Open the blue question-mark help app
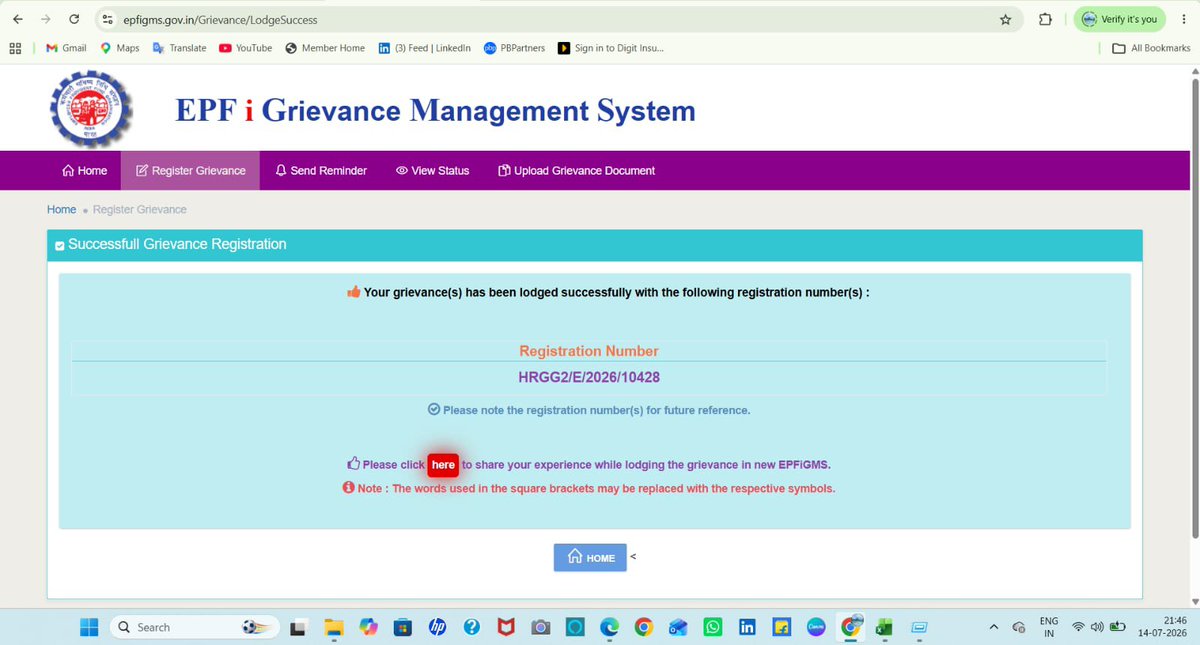Screen dimensions: 1200x645 pos(472,627)
